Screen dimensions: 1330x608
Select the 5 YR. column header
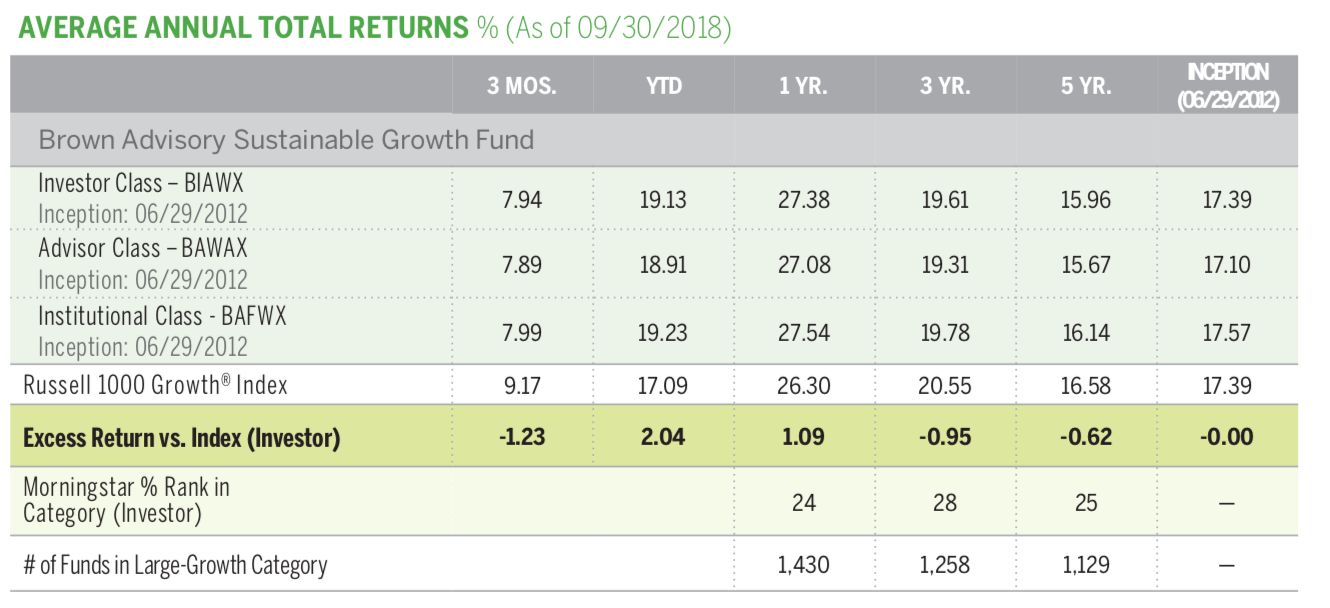(1086, 86)
